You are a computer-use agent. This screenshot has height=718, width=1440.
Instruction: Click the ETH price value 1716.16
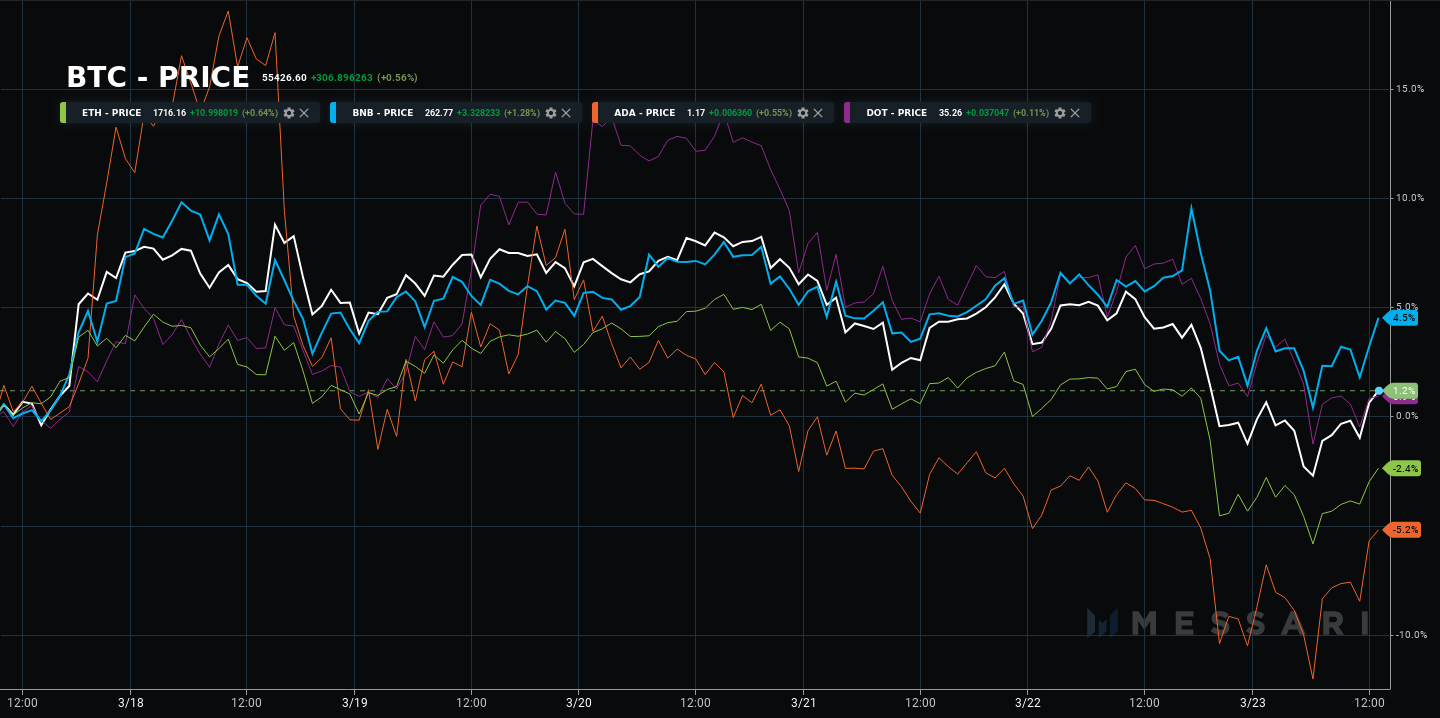(x=169, y=113)
